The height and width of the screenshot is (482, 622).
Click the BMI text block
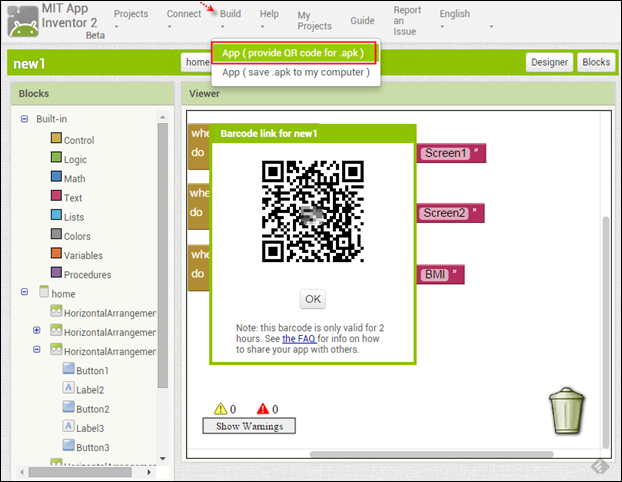(x=440, y=275)
